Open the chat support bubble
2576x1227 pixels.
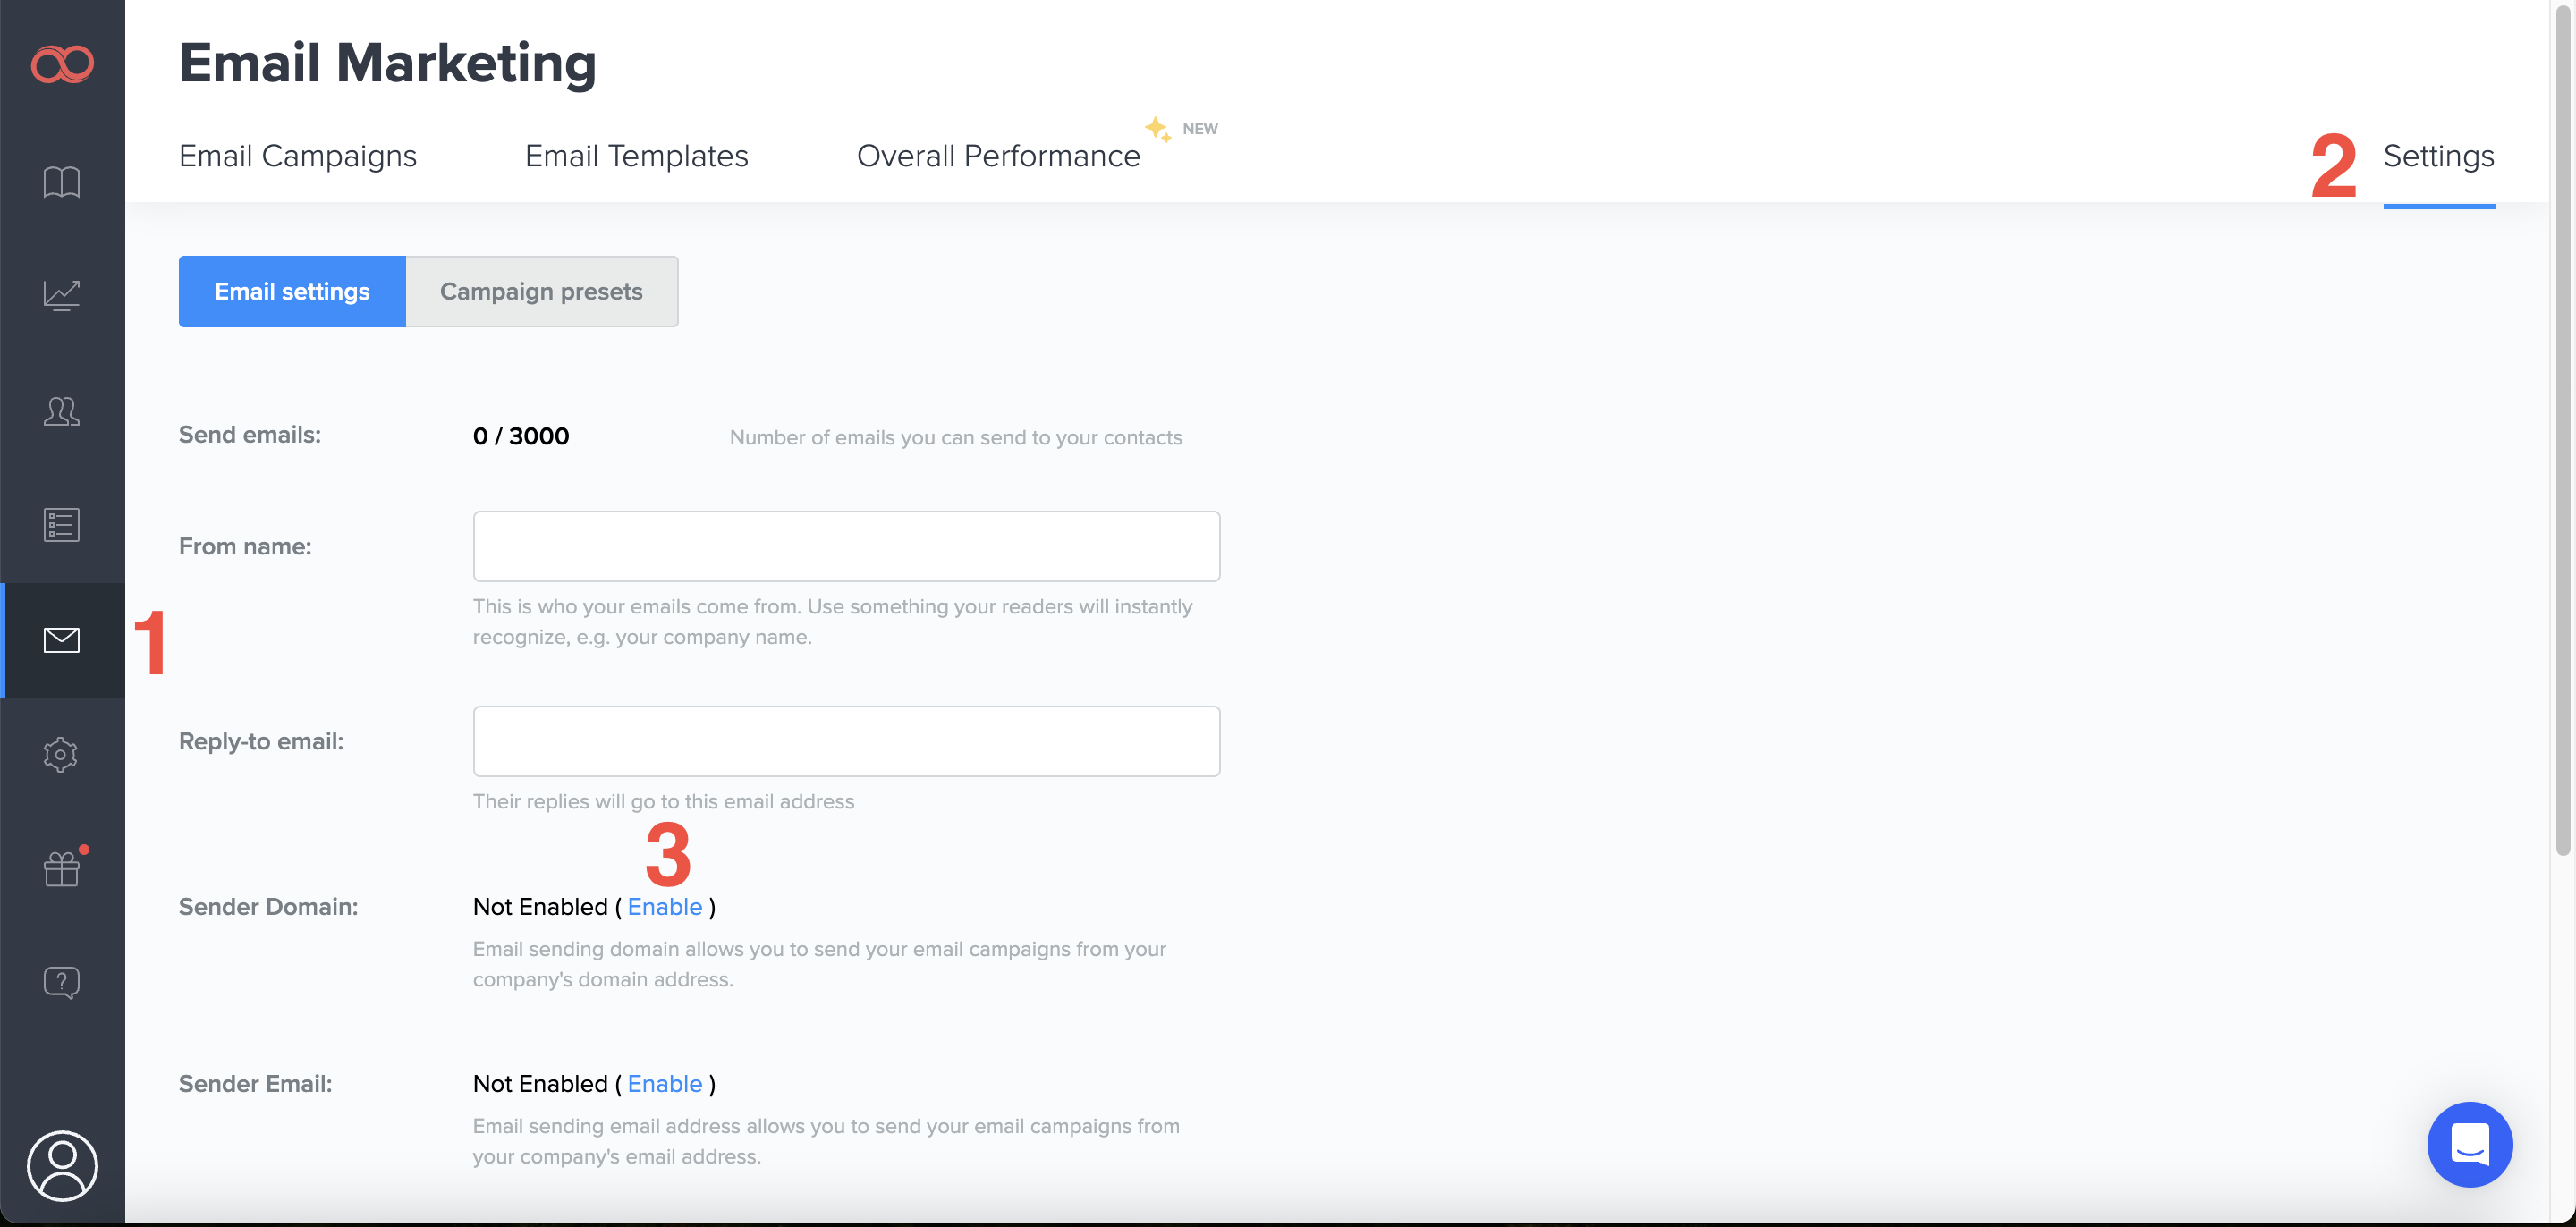(2468, 1144)
